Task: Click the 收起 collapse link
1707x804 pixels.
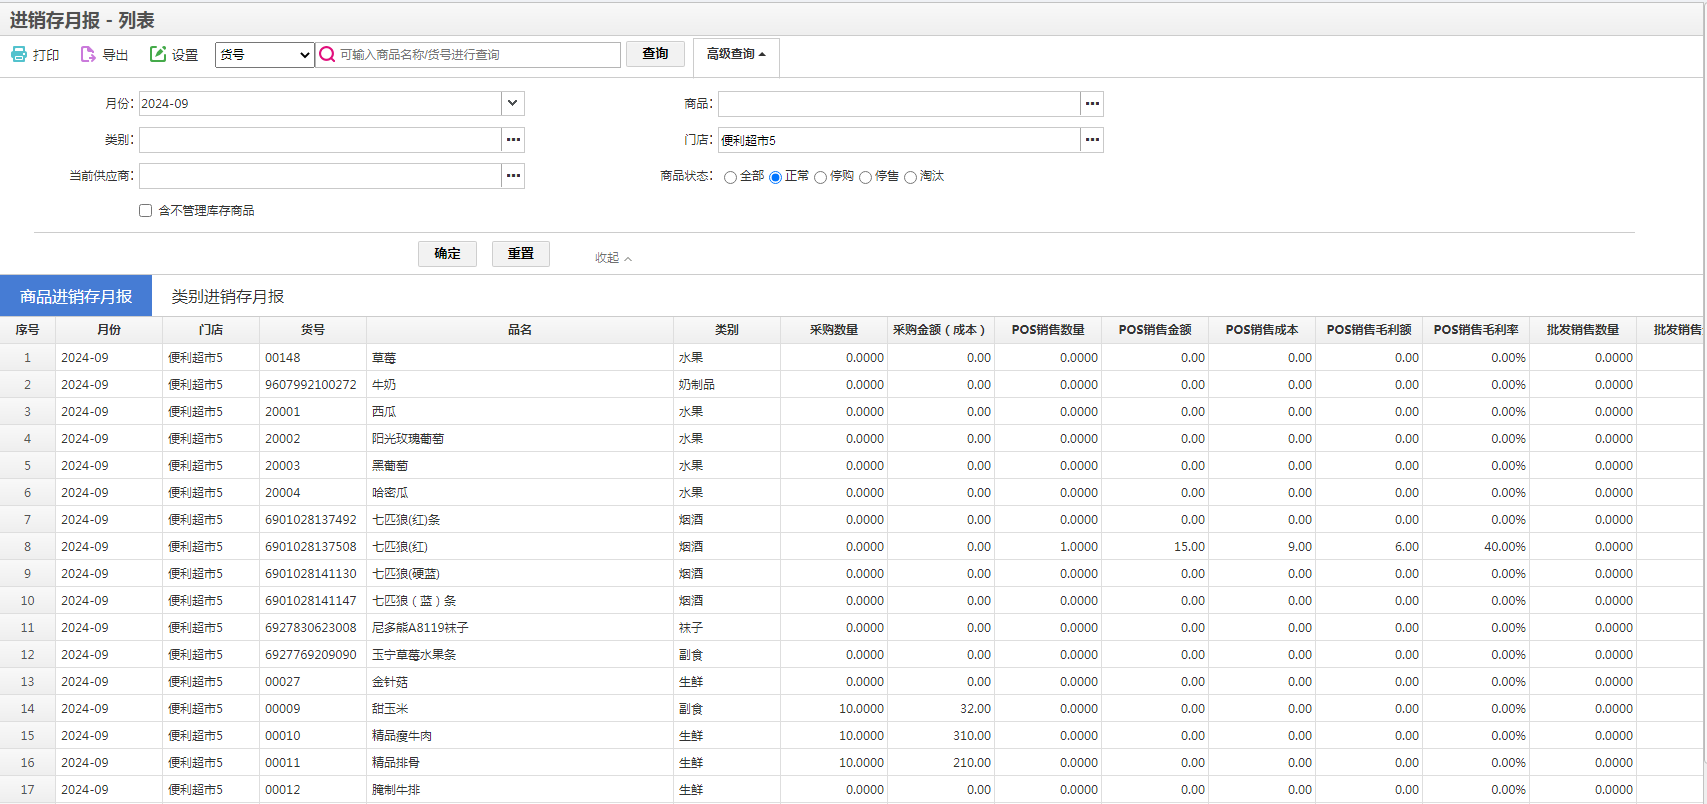Action: coord(613,258)
